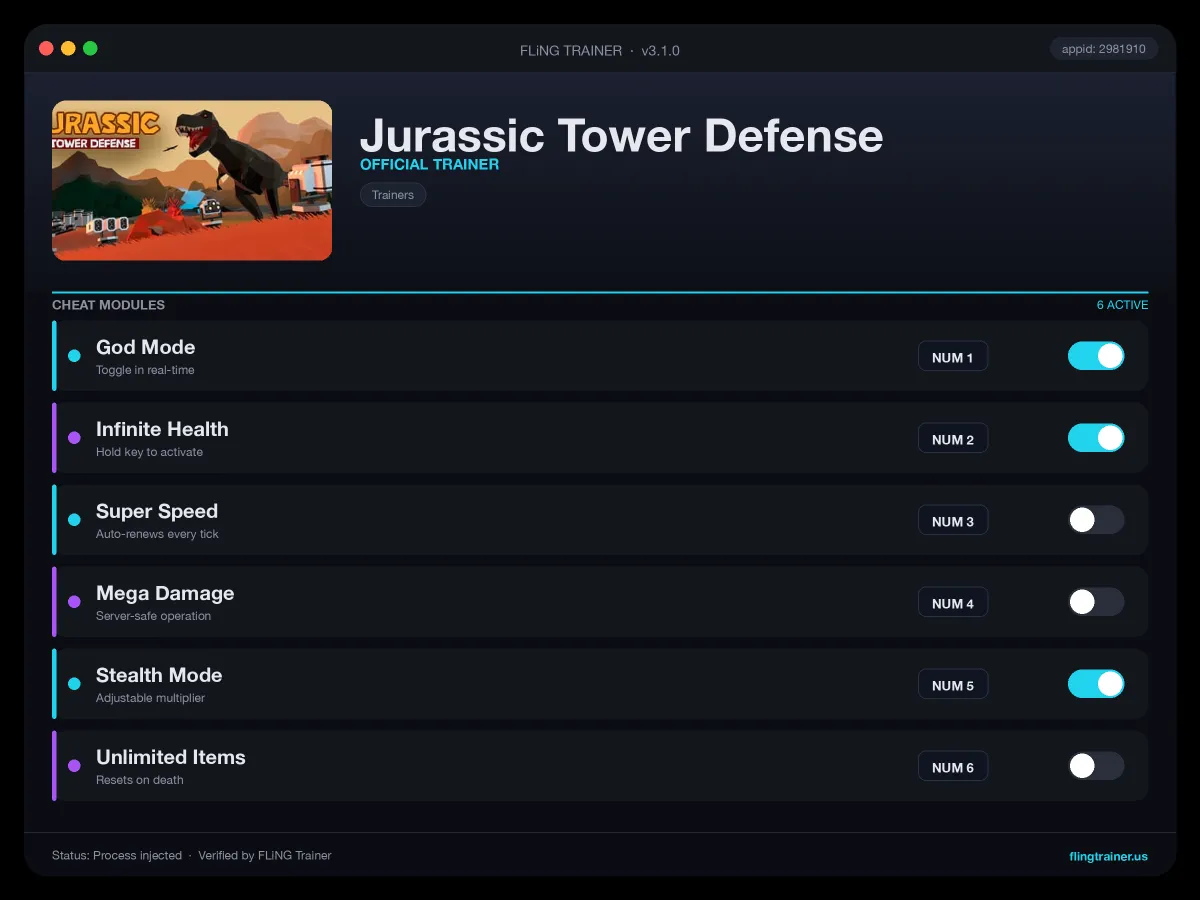1200x900 pixels.
Task: Enable Unlimited Items toggle
Action: [x=1096, y=766]
